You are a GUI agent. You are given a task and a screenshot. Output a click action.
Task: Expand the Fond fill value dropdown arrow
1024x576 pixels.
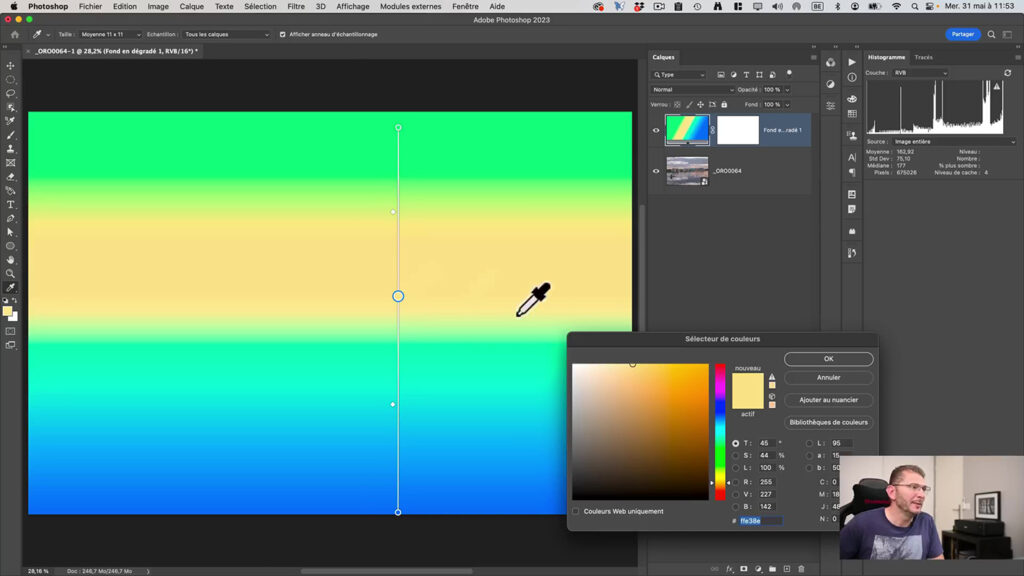(787, 104)
